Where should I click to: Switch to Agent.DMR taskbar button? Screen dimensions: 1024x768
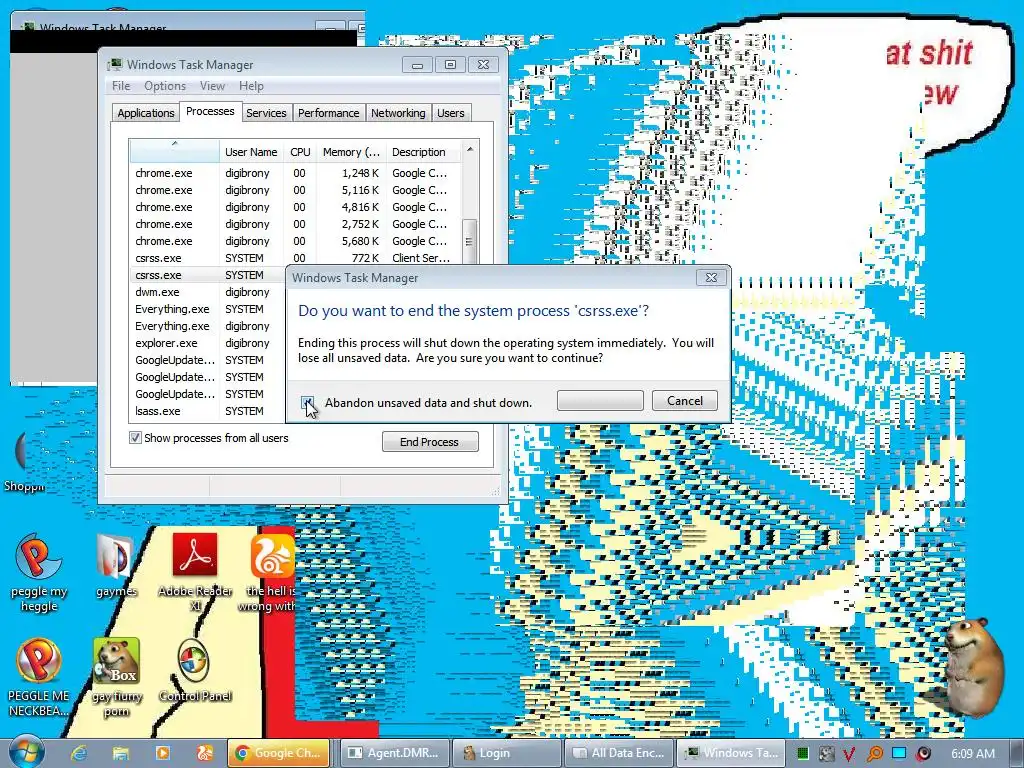point(396,753)
